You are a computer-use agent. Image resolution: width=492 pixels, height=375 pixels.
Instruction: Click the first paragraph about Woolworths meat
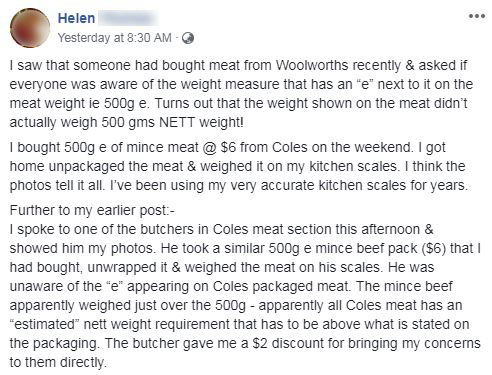coord(241,94)
